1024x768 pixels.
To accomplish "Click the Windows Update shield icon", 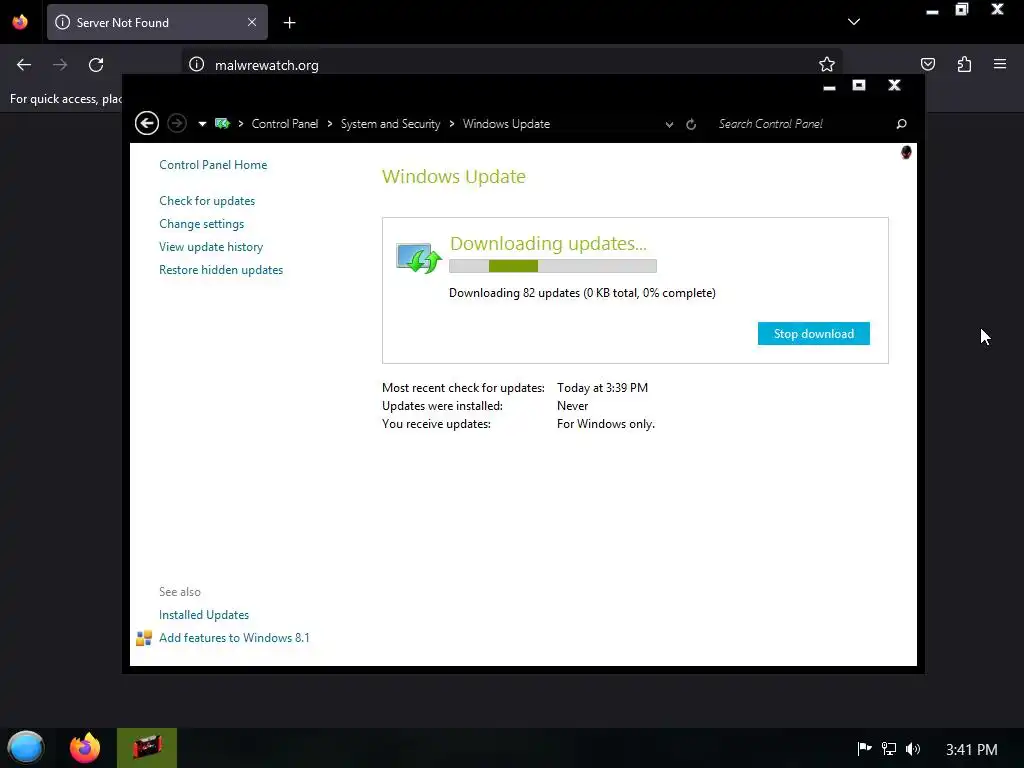I will coord(419,258).
